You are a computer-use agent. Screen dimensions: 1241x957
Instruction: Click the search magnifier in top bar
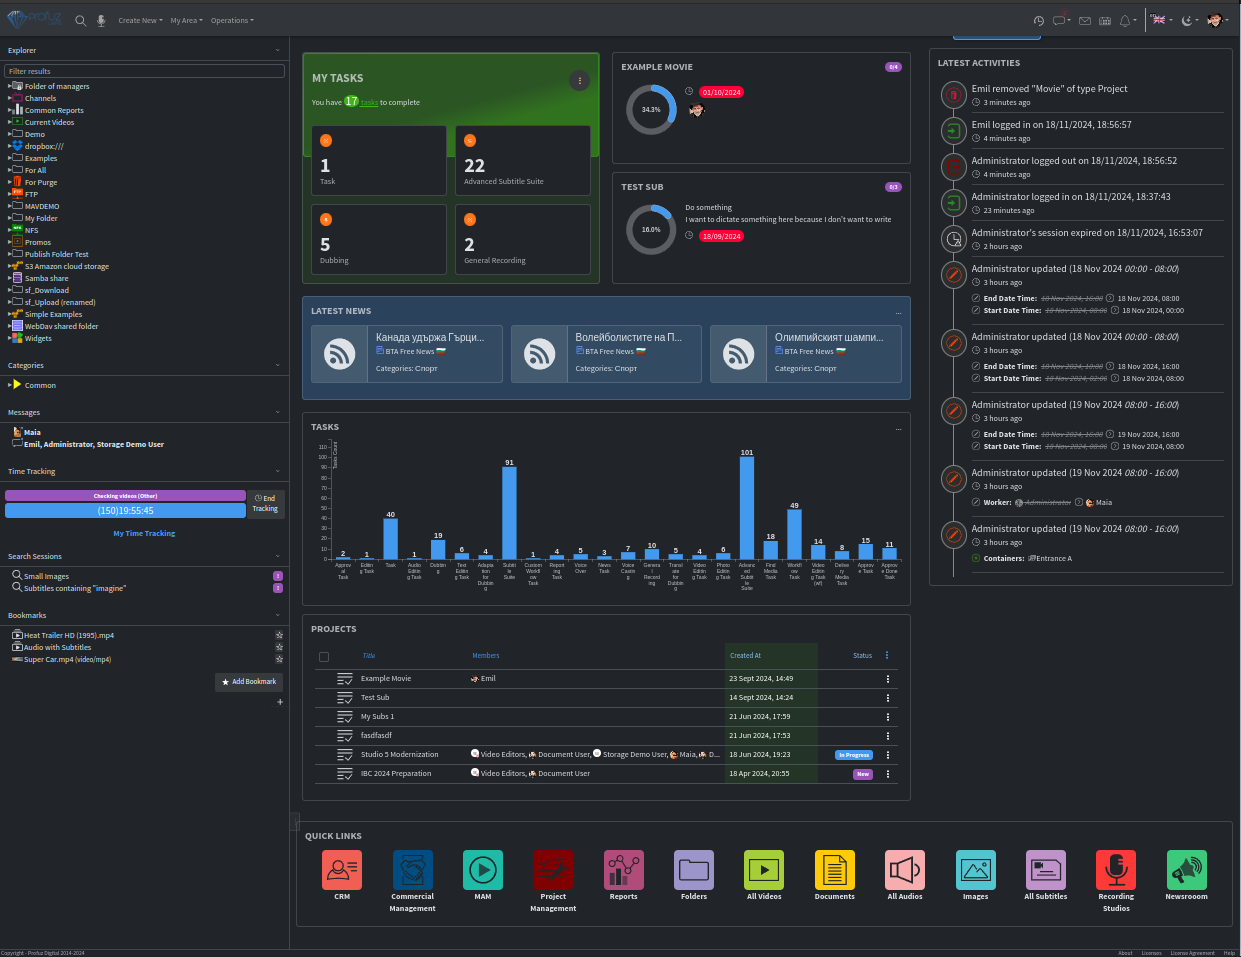coord(81,20)
